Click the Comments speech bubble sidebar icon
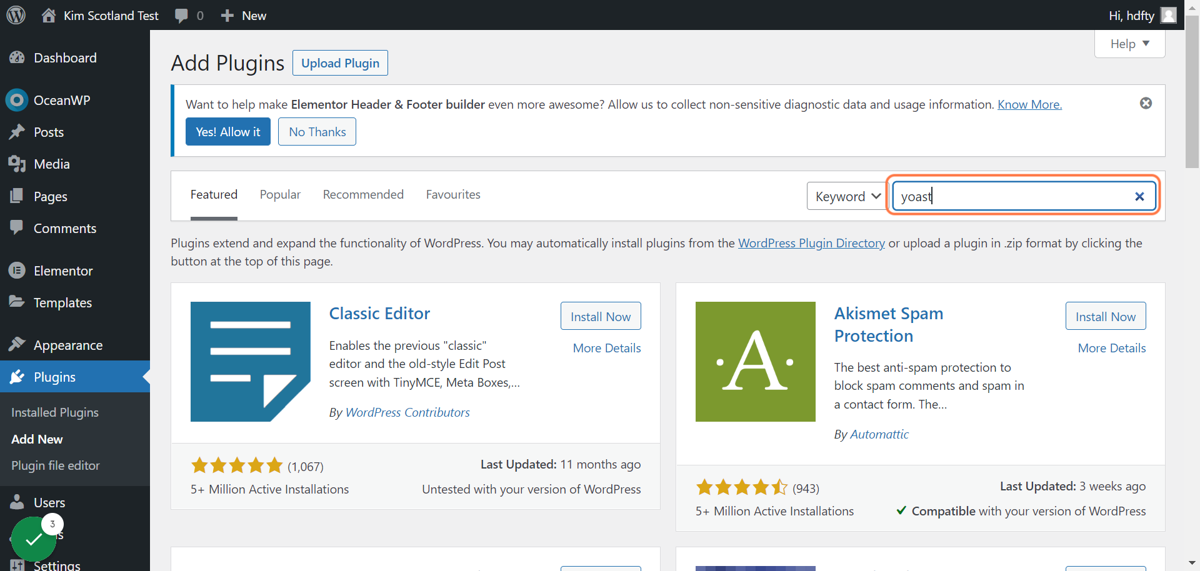Image resolution: width=1200 pixels, height=571 pixels. coord(16,228)
